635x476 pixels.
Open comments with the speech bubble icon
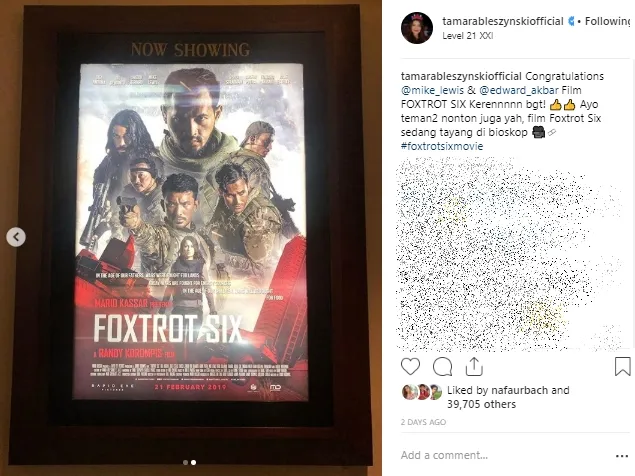(x=442, y=367)
